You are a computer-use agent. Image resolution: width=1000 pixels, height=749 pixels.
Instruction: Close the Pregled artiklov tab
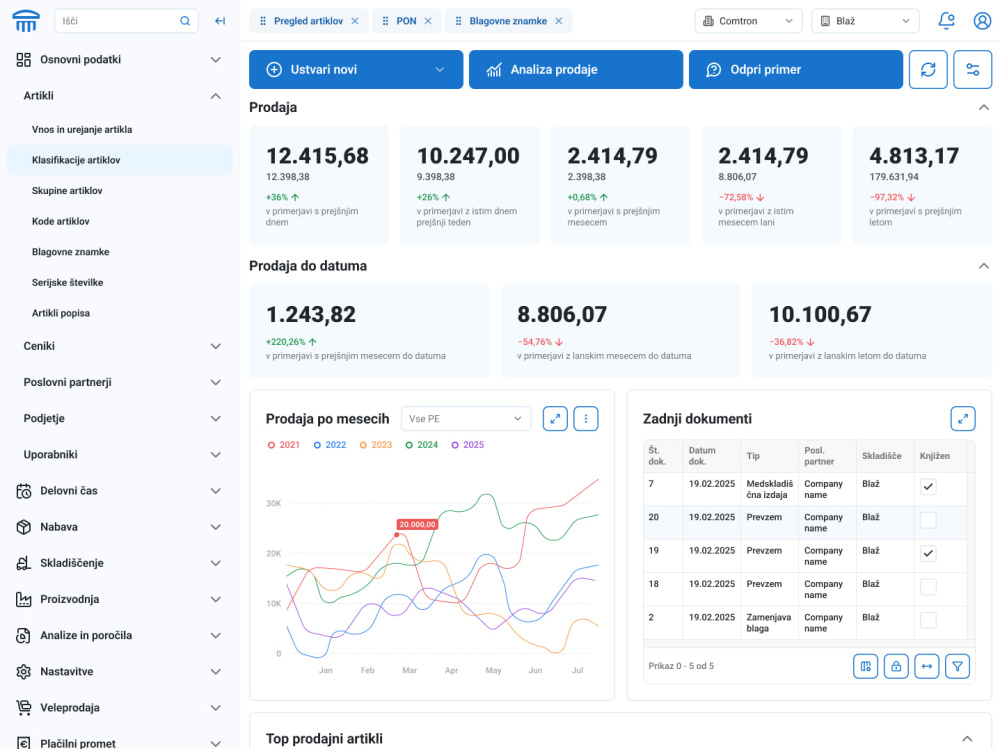tap(355, 21)
